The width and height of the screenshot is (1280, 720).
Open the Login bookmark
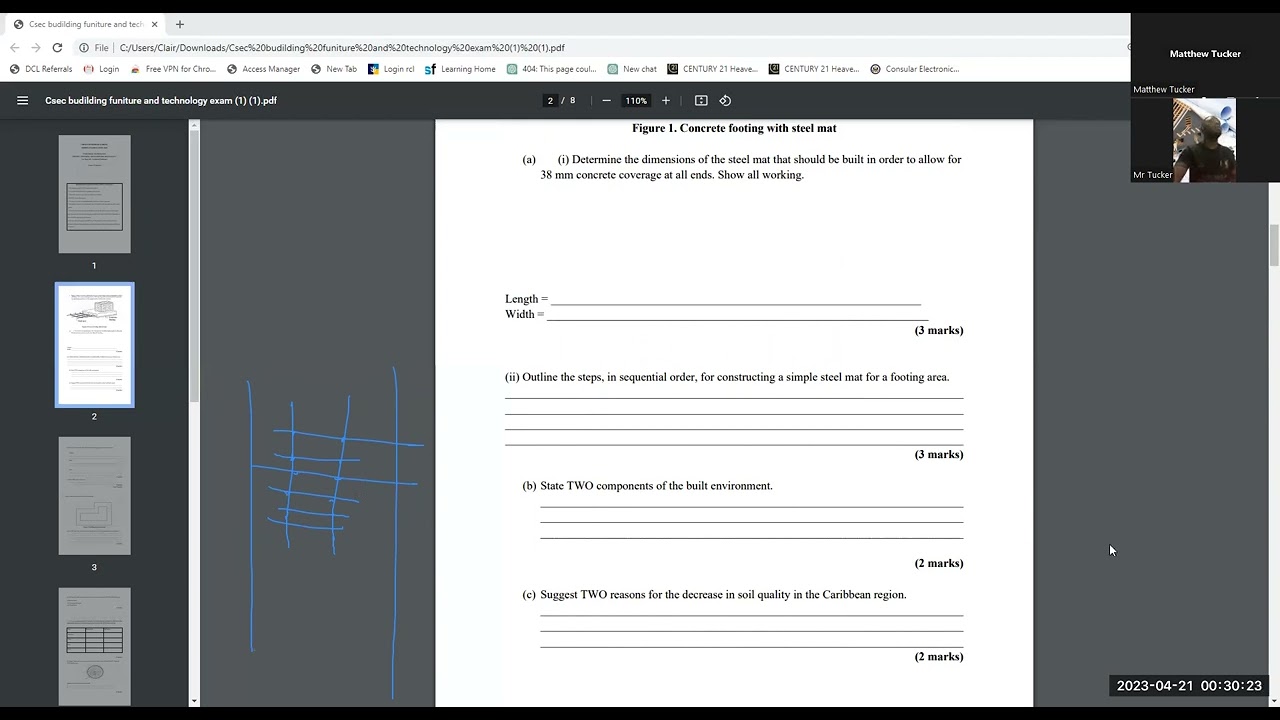click(101, 69)
